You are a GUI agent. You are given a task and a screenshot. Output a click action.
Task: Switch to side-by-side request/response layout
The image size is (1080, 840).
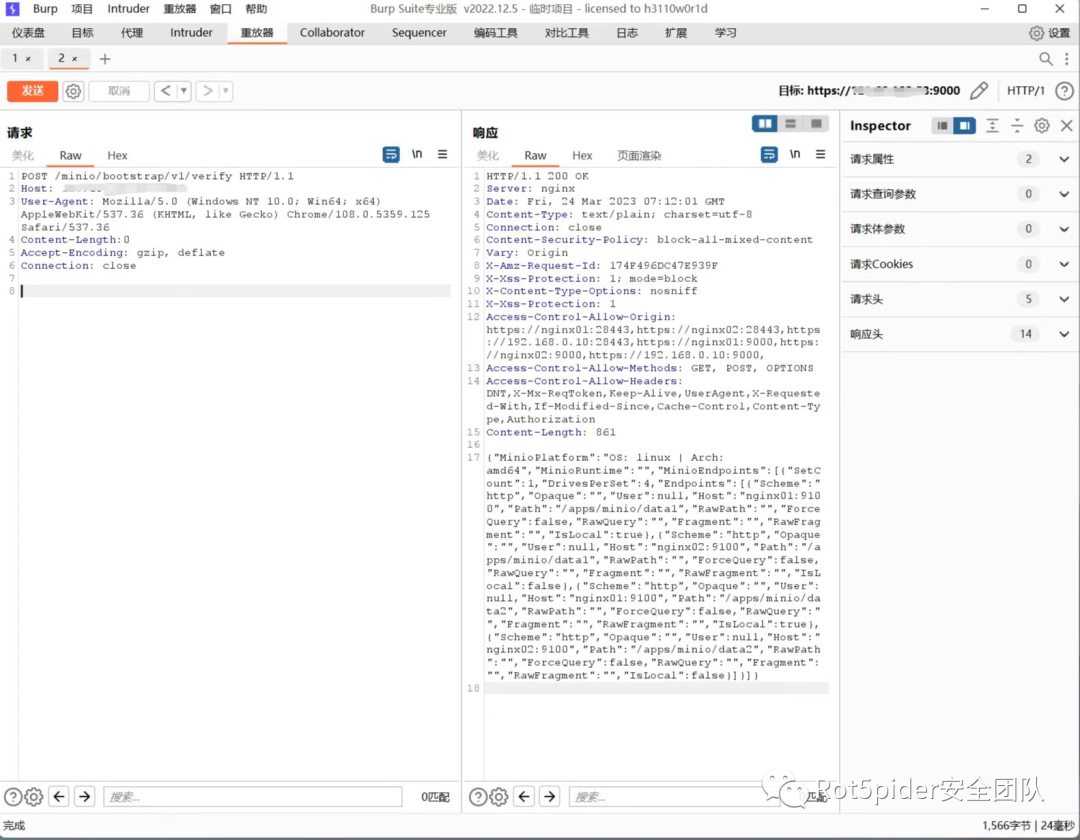(765, 124)
